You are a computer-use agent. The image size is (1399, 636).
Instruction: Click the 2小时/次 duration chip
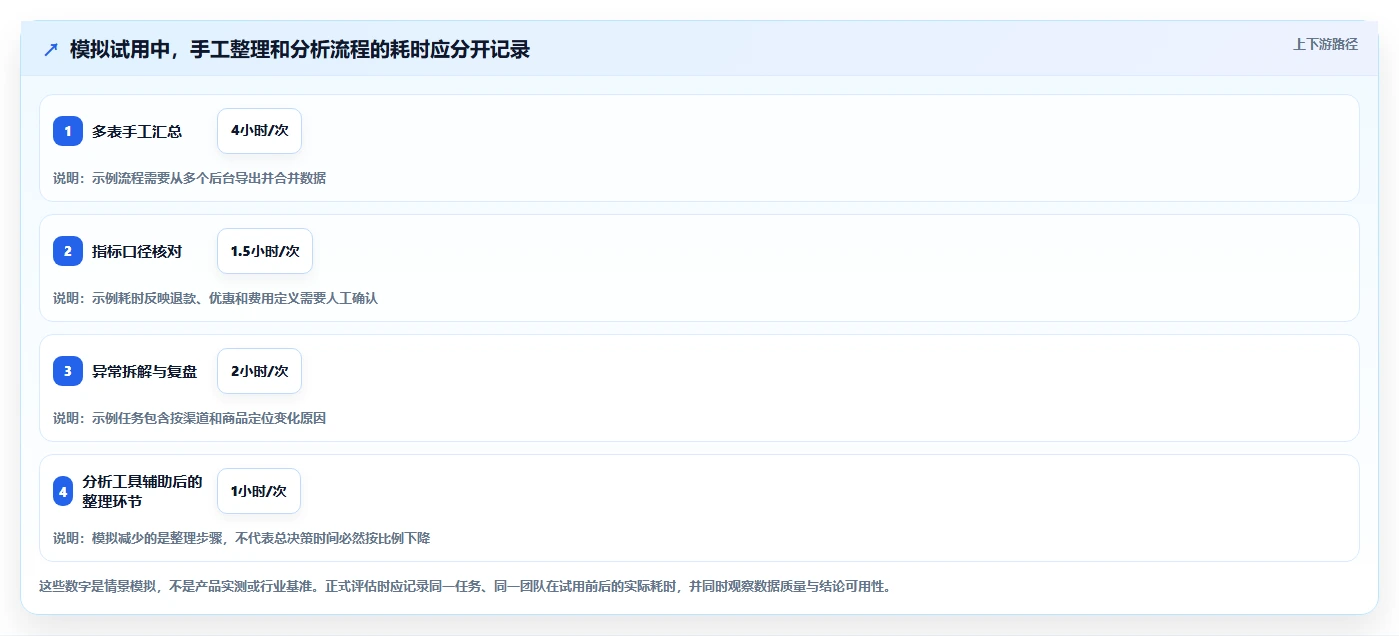[259, 371]
